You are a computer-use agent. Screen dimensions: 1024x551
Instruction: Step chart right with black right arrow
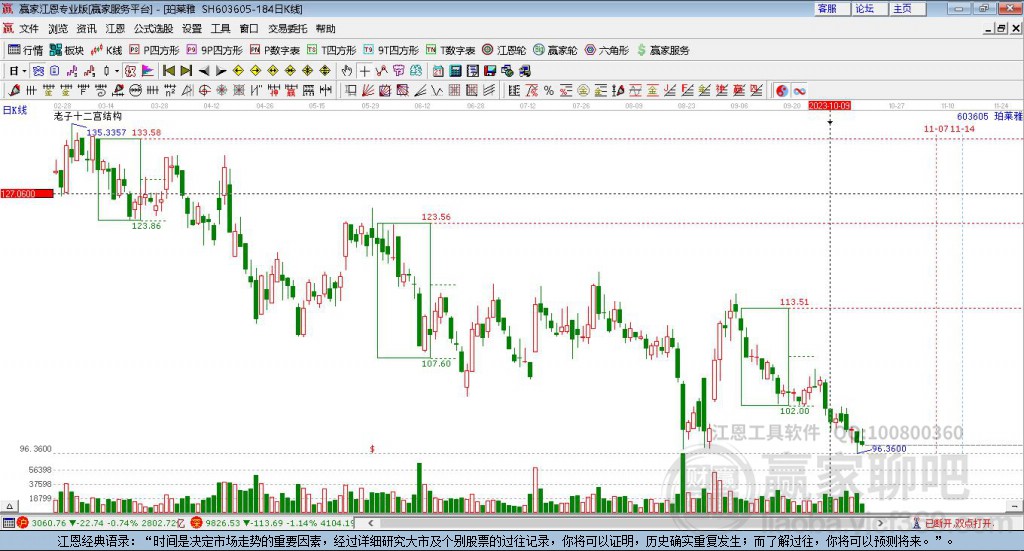(x=221, y=71)
